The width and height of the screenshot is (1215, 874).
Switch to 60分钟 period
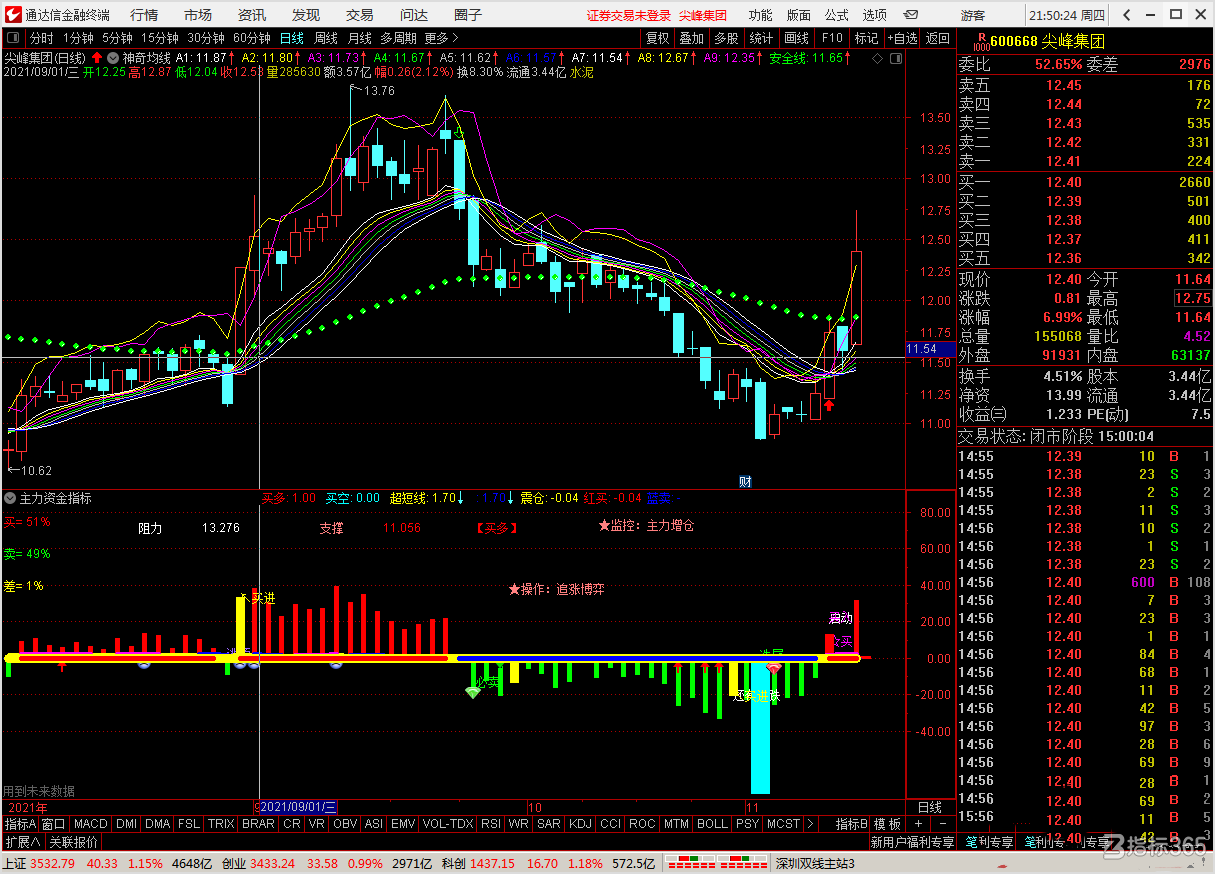[x=253, y=38]
